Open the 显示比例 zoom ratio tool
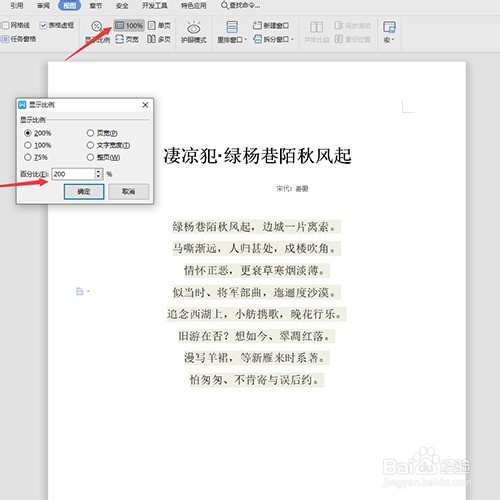 97,32
